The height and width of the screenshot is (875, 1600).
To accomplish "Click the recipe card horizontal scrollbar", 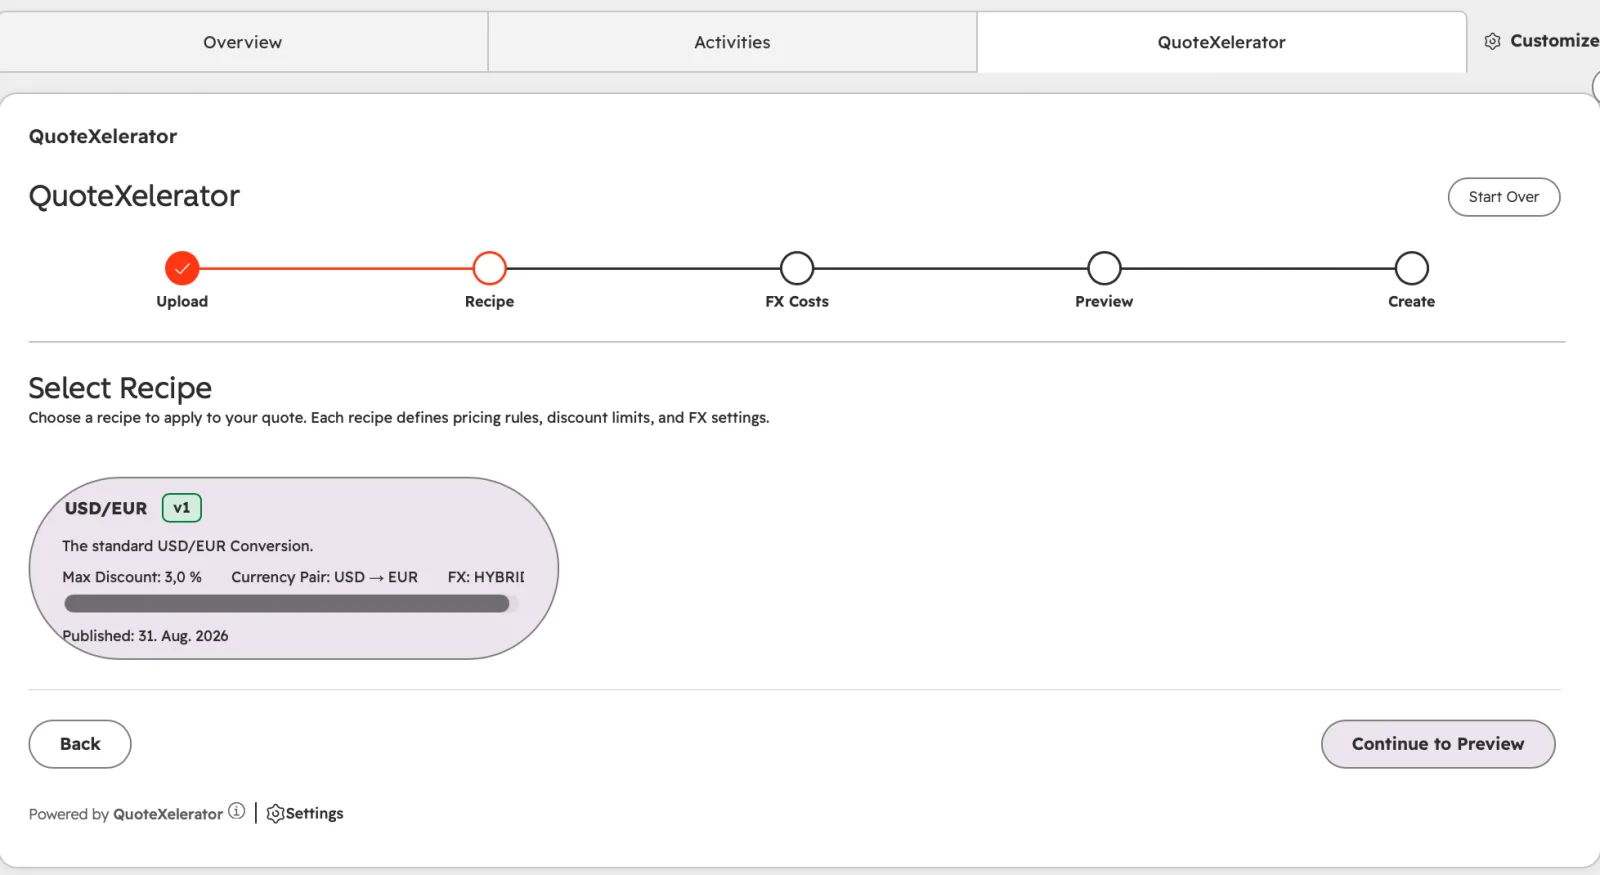I will click(287, 604).
